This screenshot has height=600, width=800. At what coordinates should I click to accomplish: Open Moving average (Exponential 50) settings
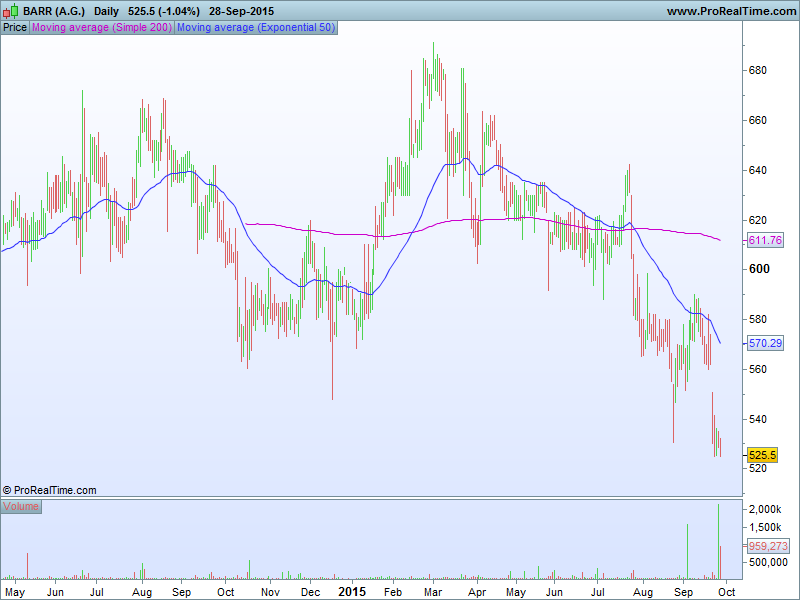255,27
